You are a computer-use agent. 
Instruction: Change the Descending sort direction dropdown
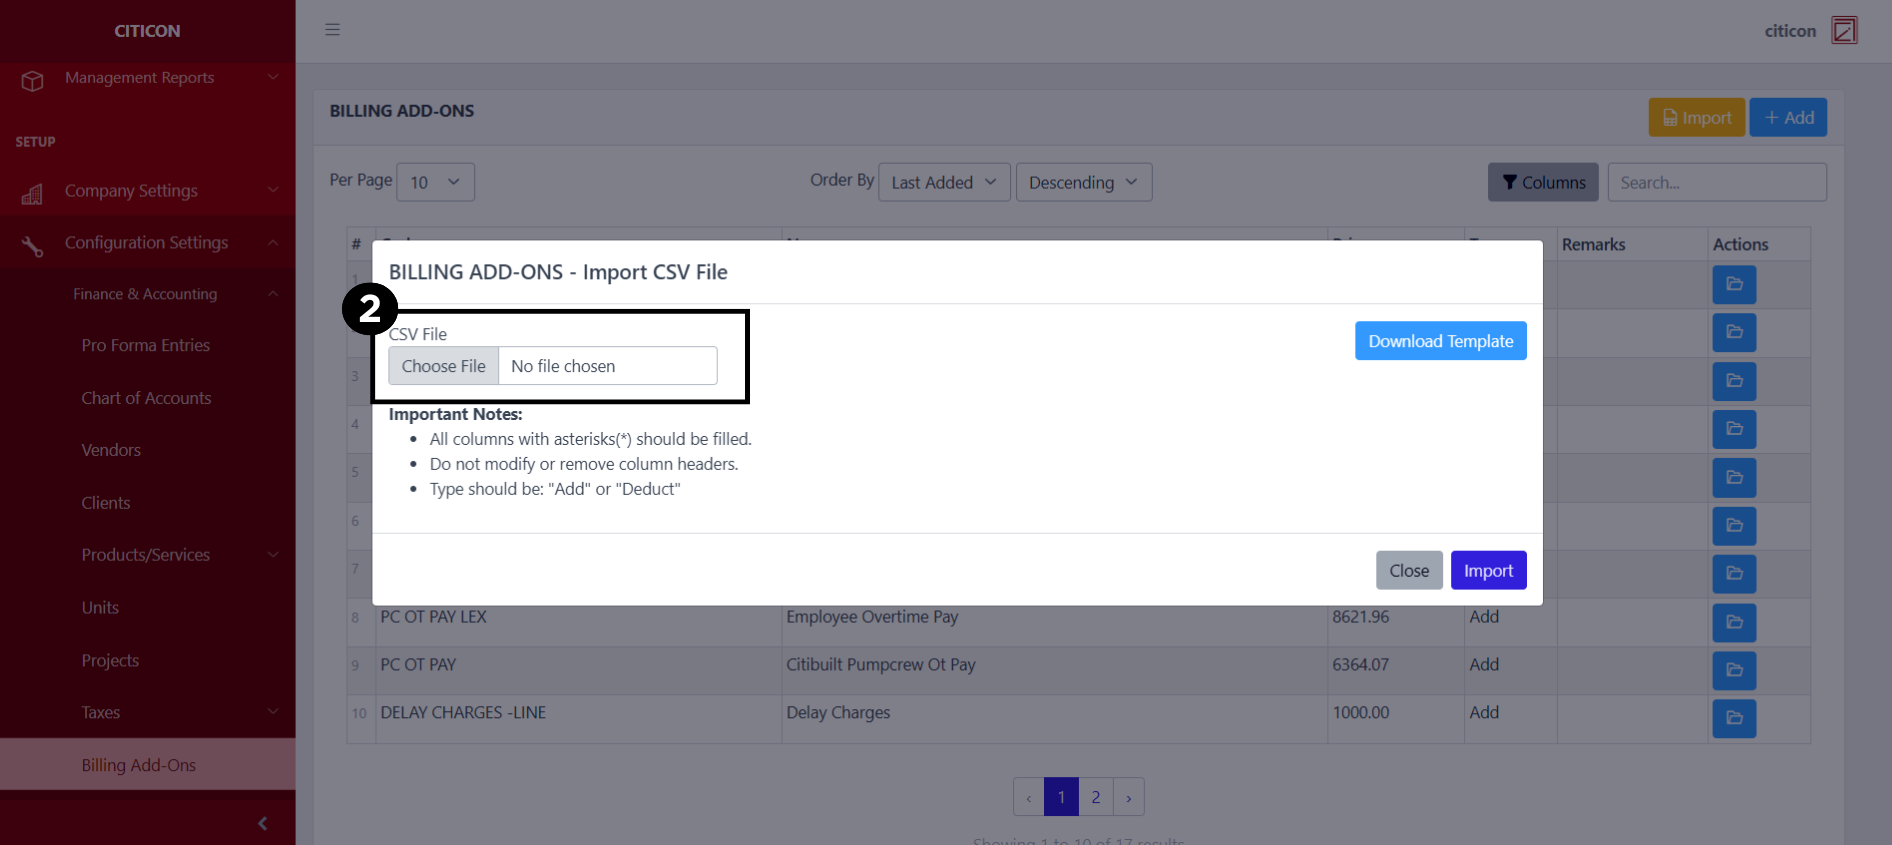(1083, 182)
